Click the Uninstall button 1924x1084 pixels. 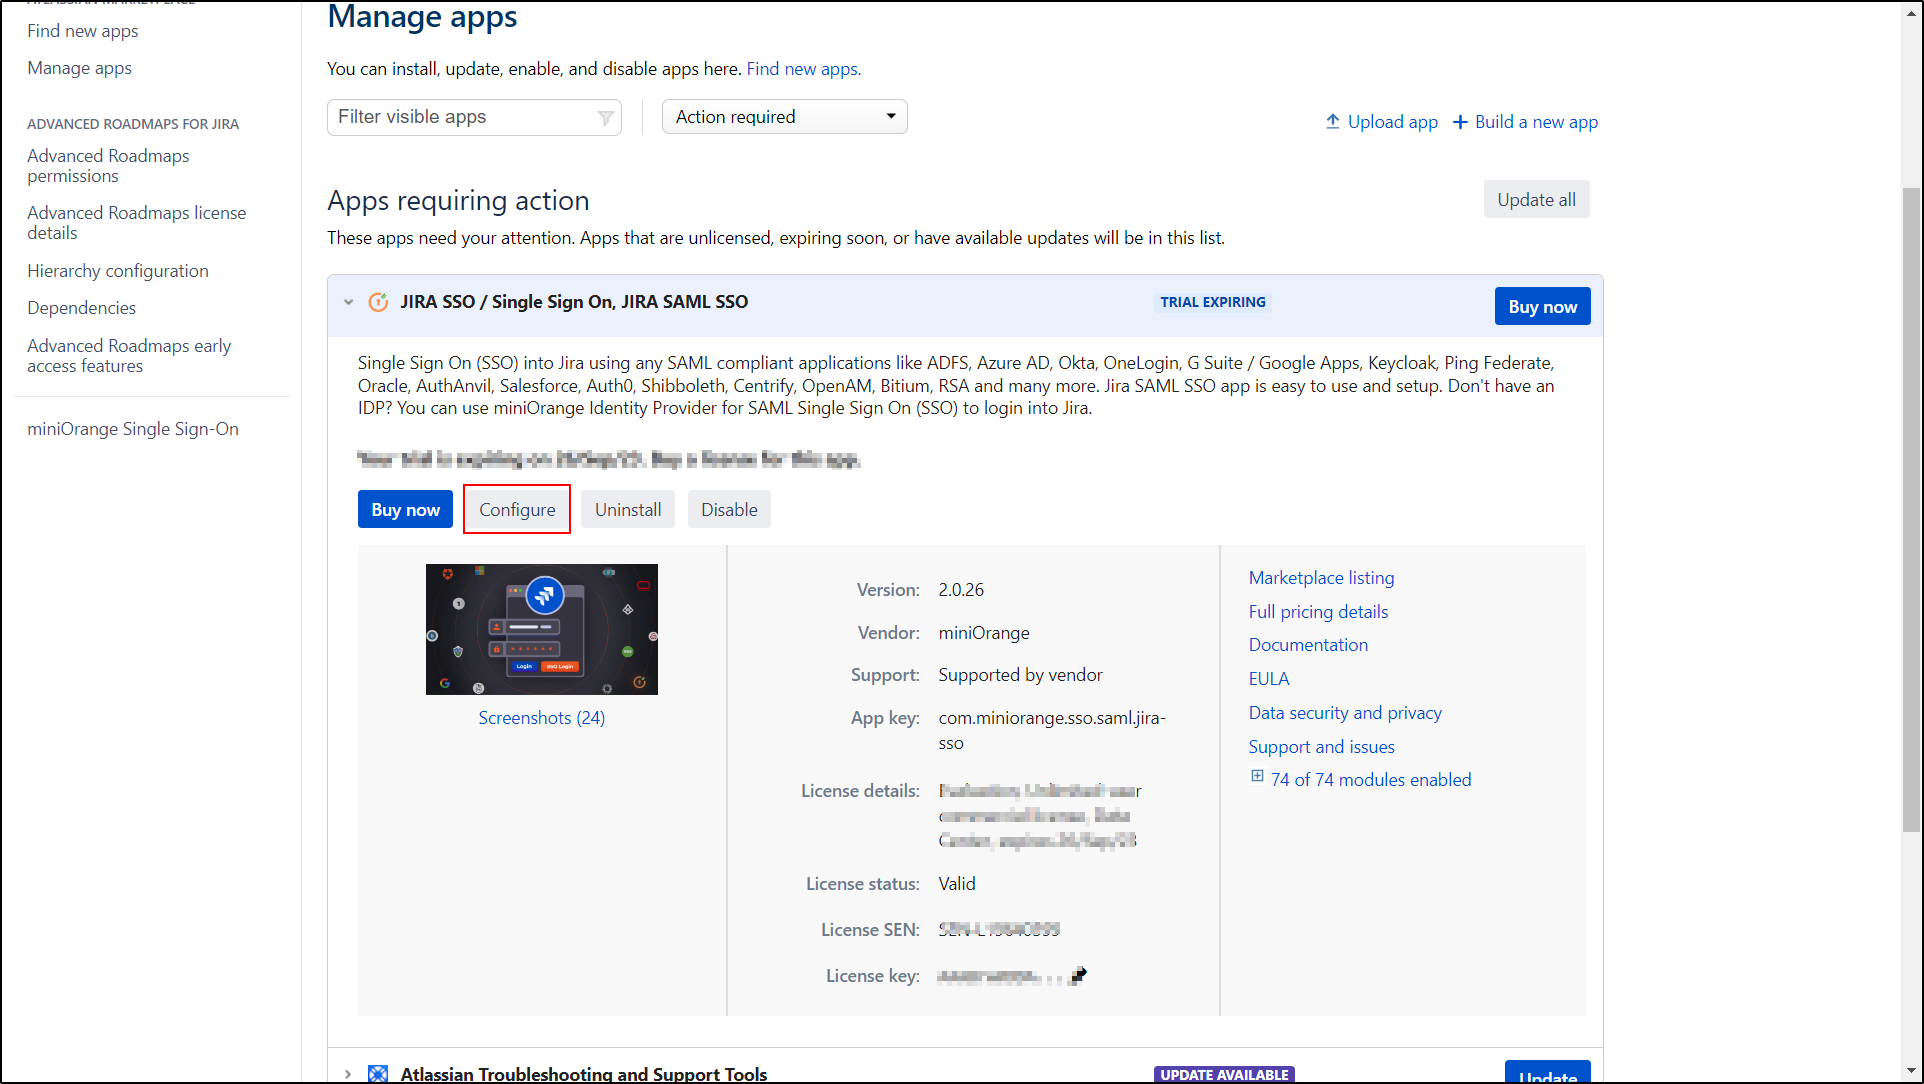coord(628,510)
